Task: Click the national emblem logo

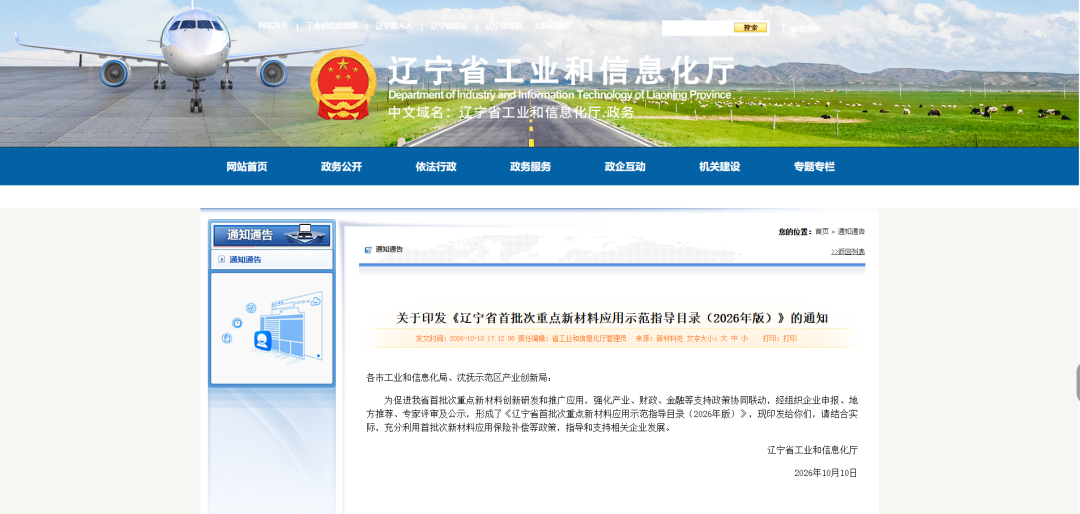Action: 343,85
